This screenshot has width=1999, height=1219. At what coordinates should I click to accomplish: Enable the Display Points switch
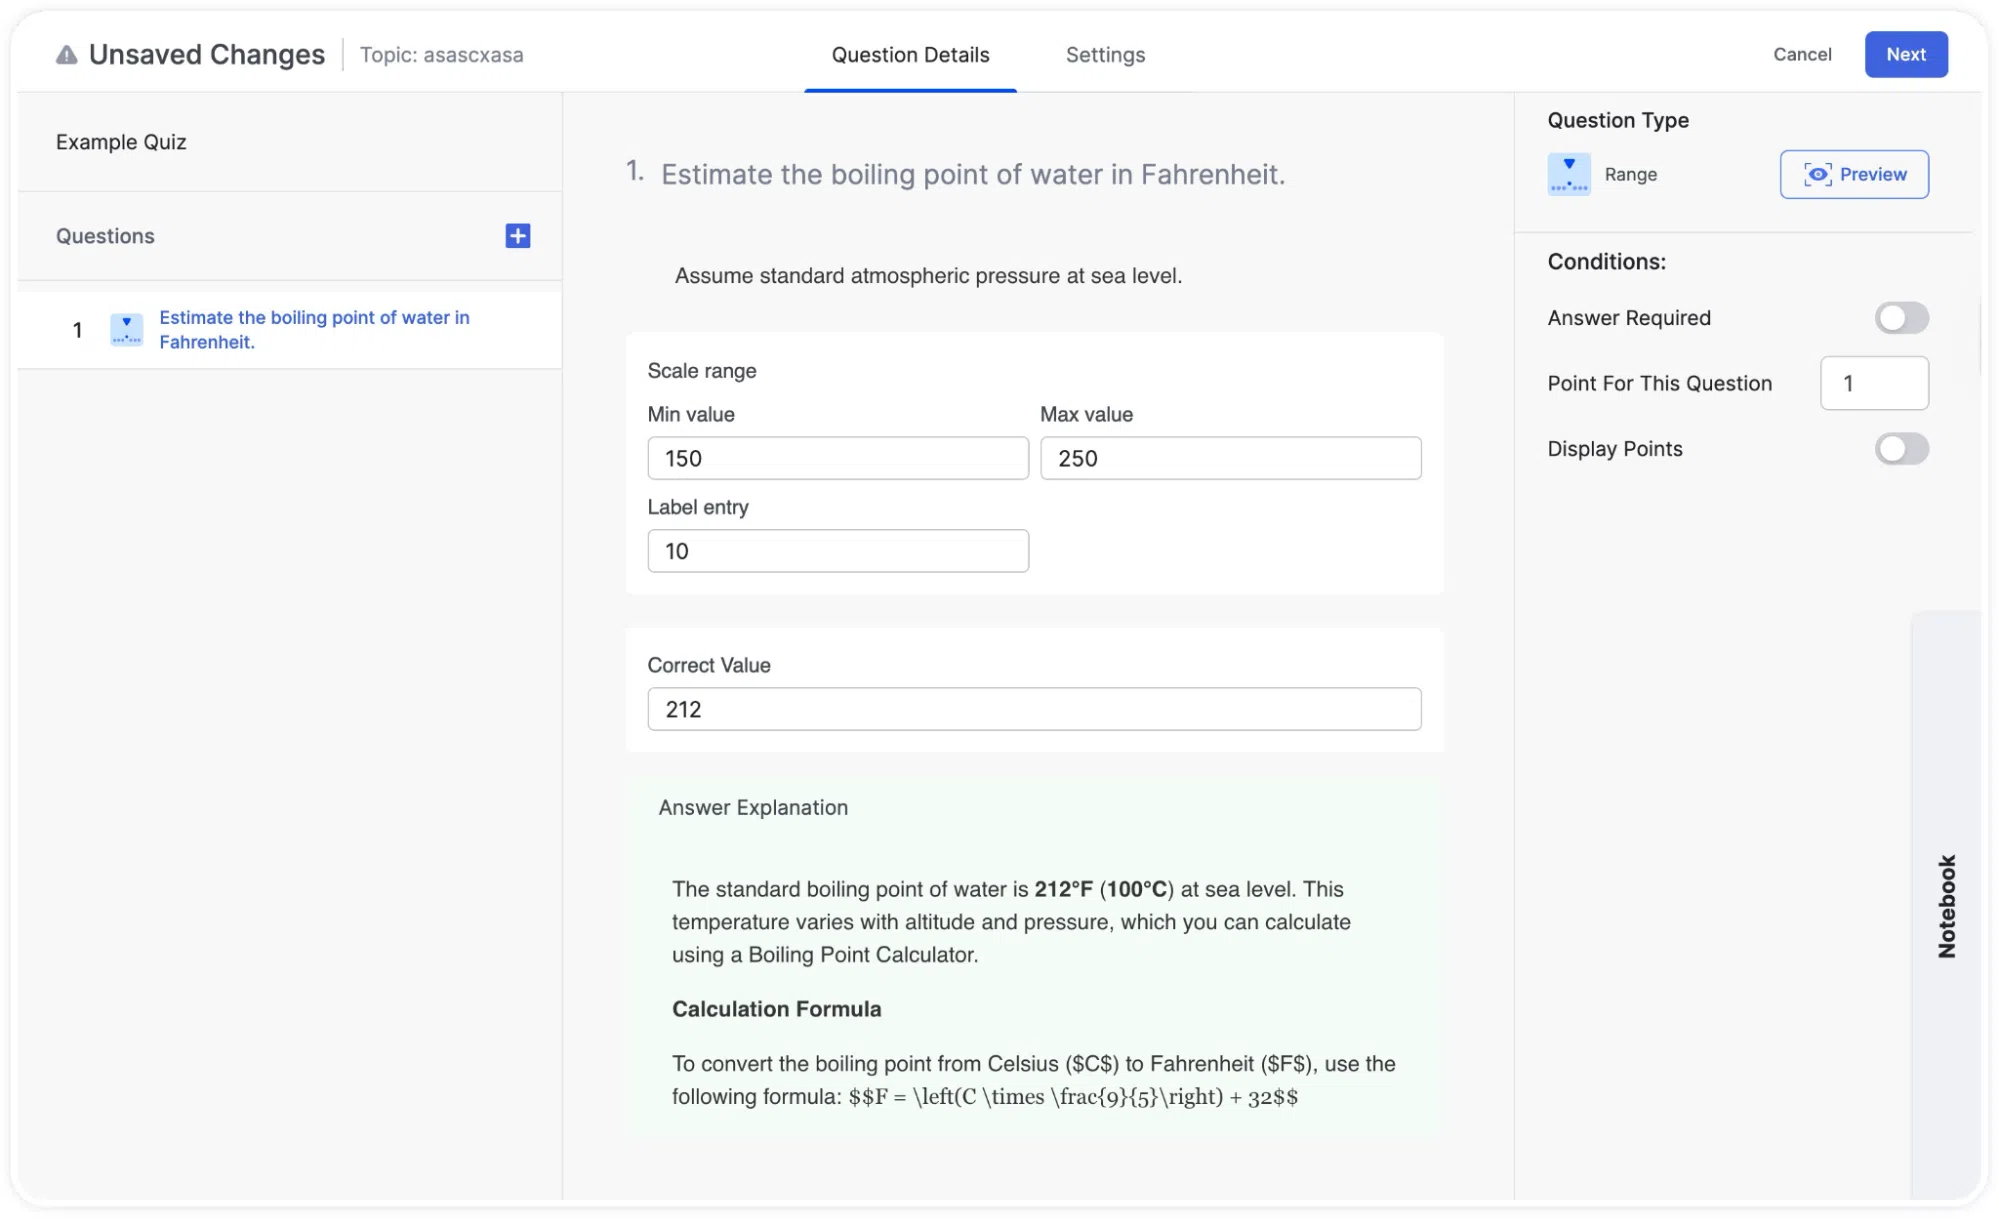tap(1901, 449)
